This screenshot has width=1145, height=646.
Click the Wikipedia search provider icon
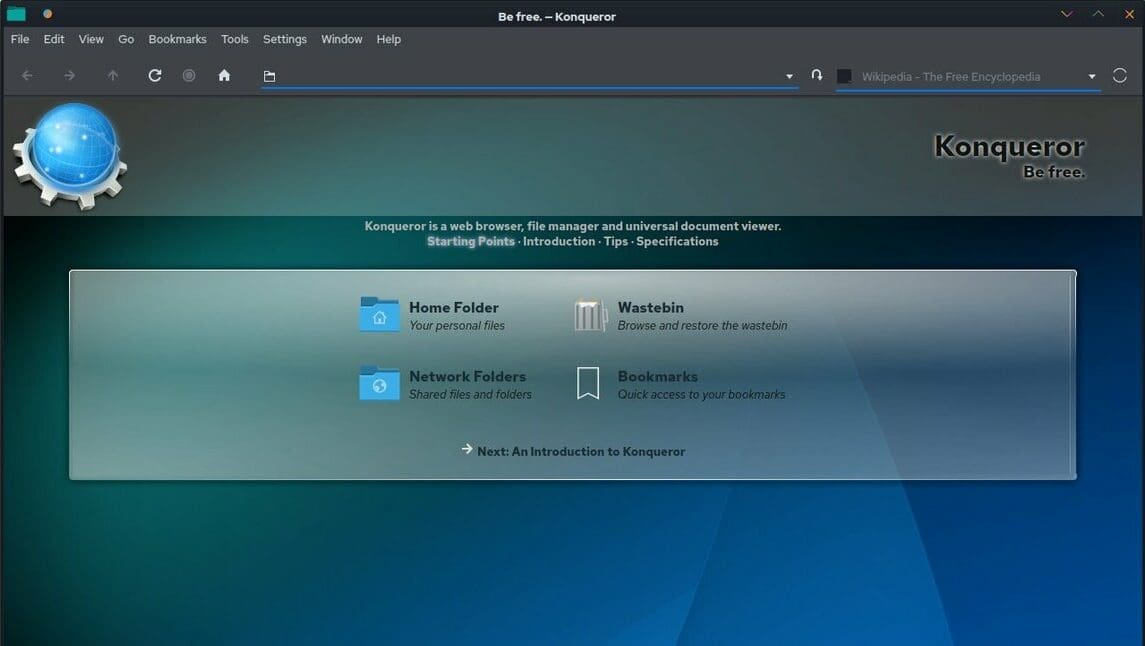(844, 76)
